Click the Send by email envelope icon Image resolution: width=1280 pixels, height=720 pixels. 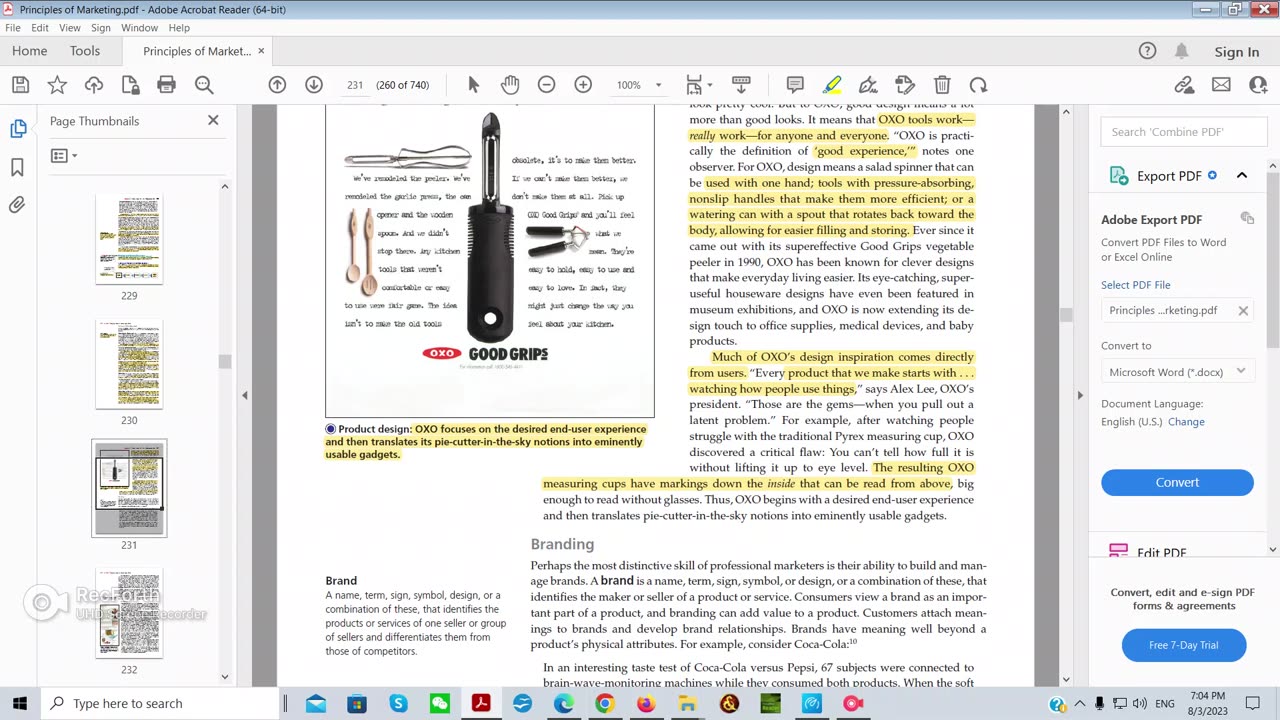click(x=1221, y=85)
